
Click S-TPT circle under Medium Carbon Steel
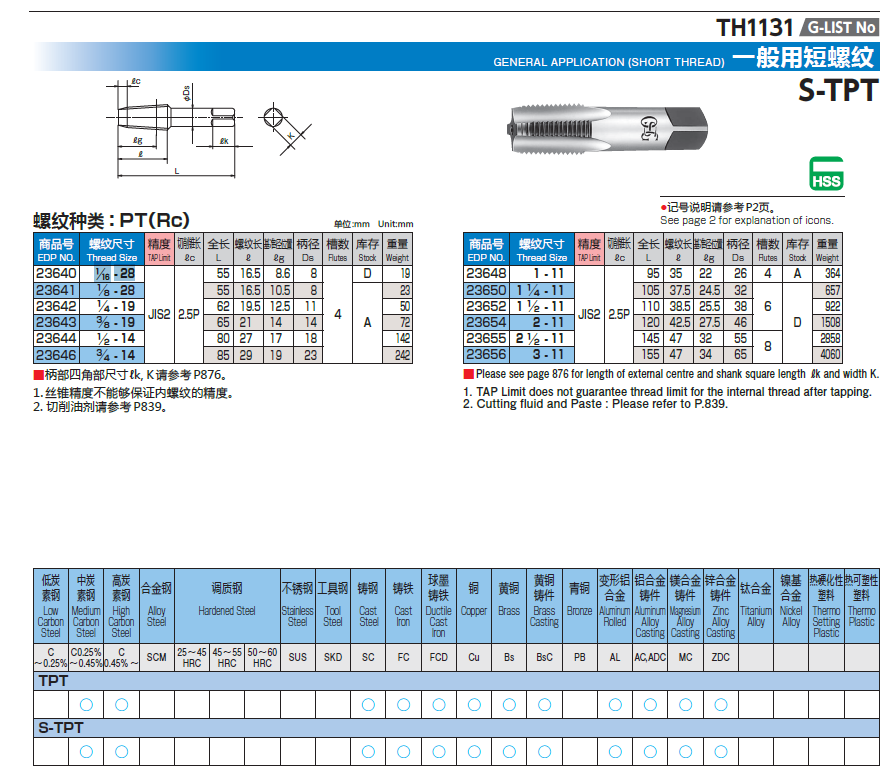coord(86,752)
